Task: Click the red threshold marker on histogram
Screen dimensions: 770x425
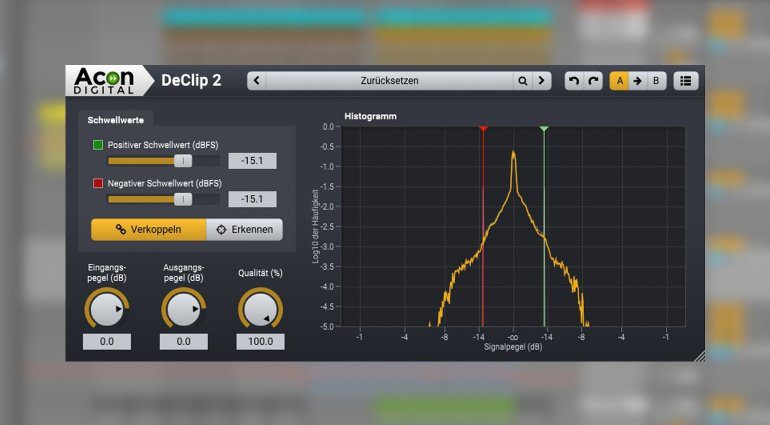Action: (483, 129)
